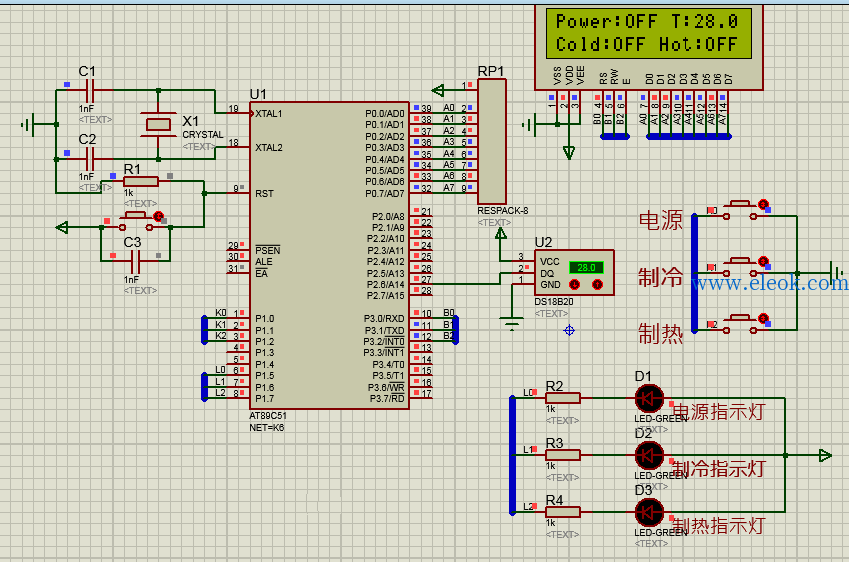Select the RP1 RESPACK-8 resistor pack
Screen dimensions: 849x562
pos(492,142)
